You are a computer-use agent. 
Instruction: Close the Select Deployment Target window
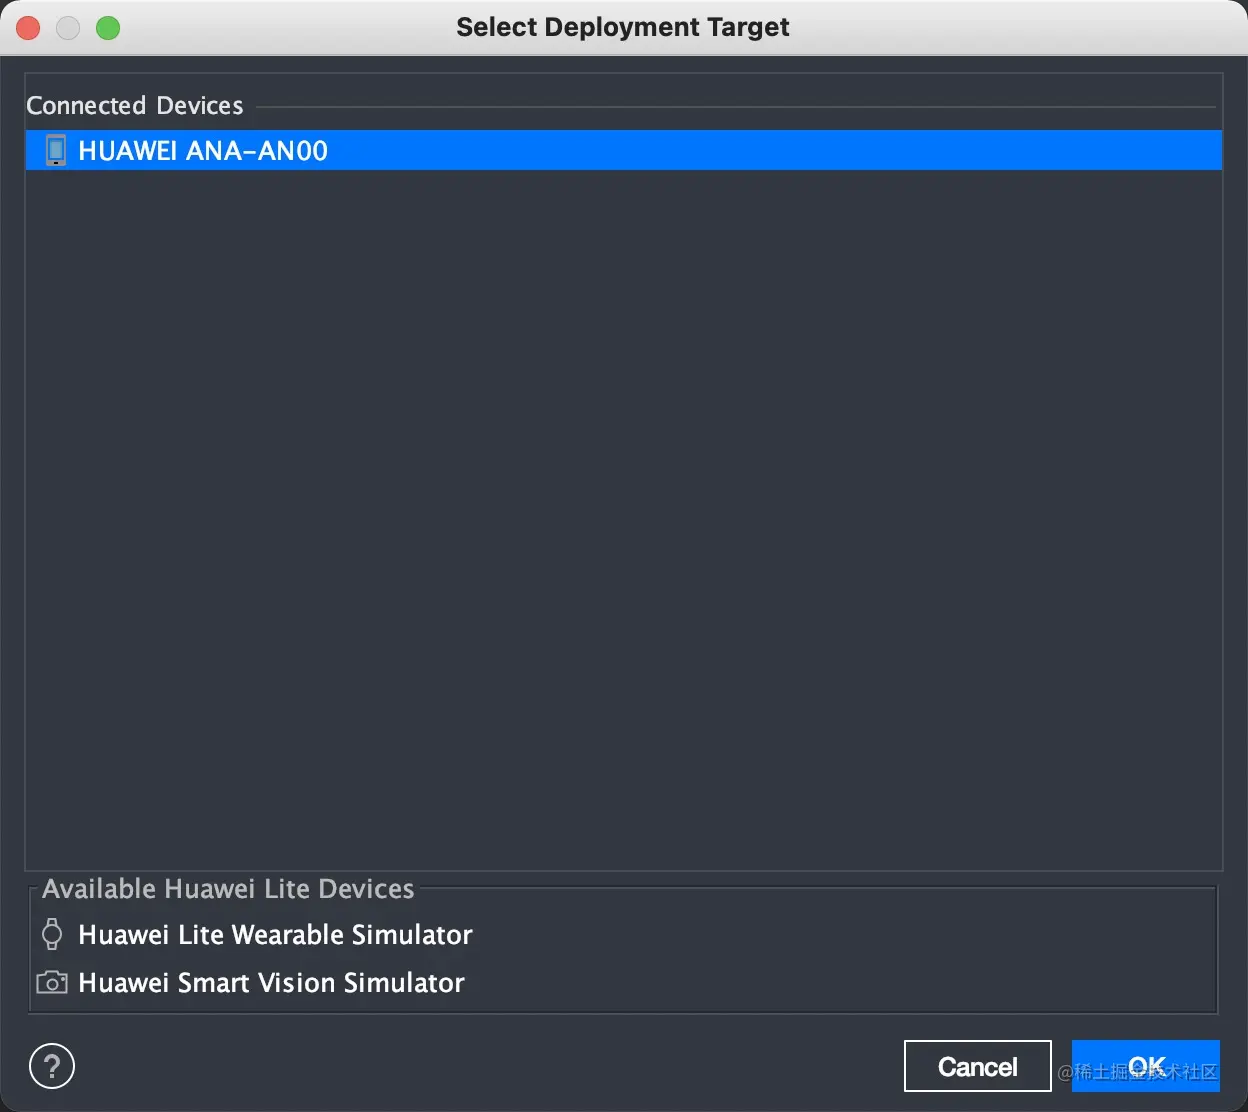28,28
